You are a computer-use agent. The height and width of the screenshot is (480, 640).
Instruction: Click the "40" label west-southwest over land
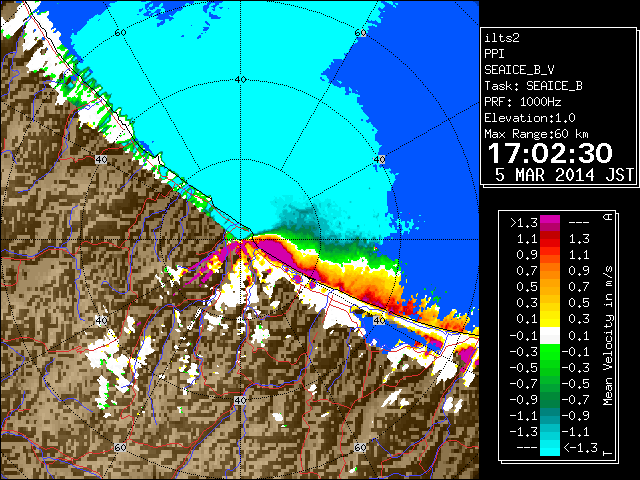click(x=101, y=320)
